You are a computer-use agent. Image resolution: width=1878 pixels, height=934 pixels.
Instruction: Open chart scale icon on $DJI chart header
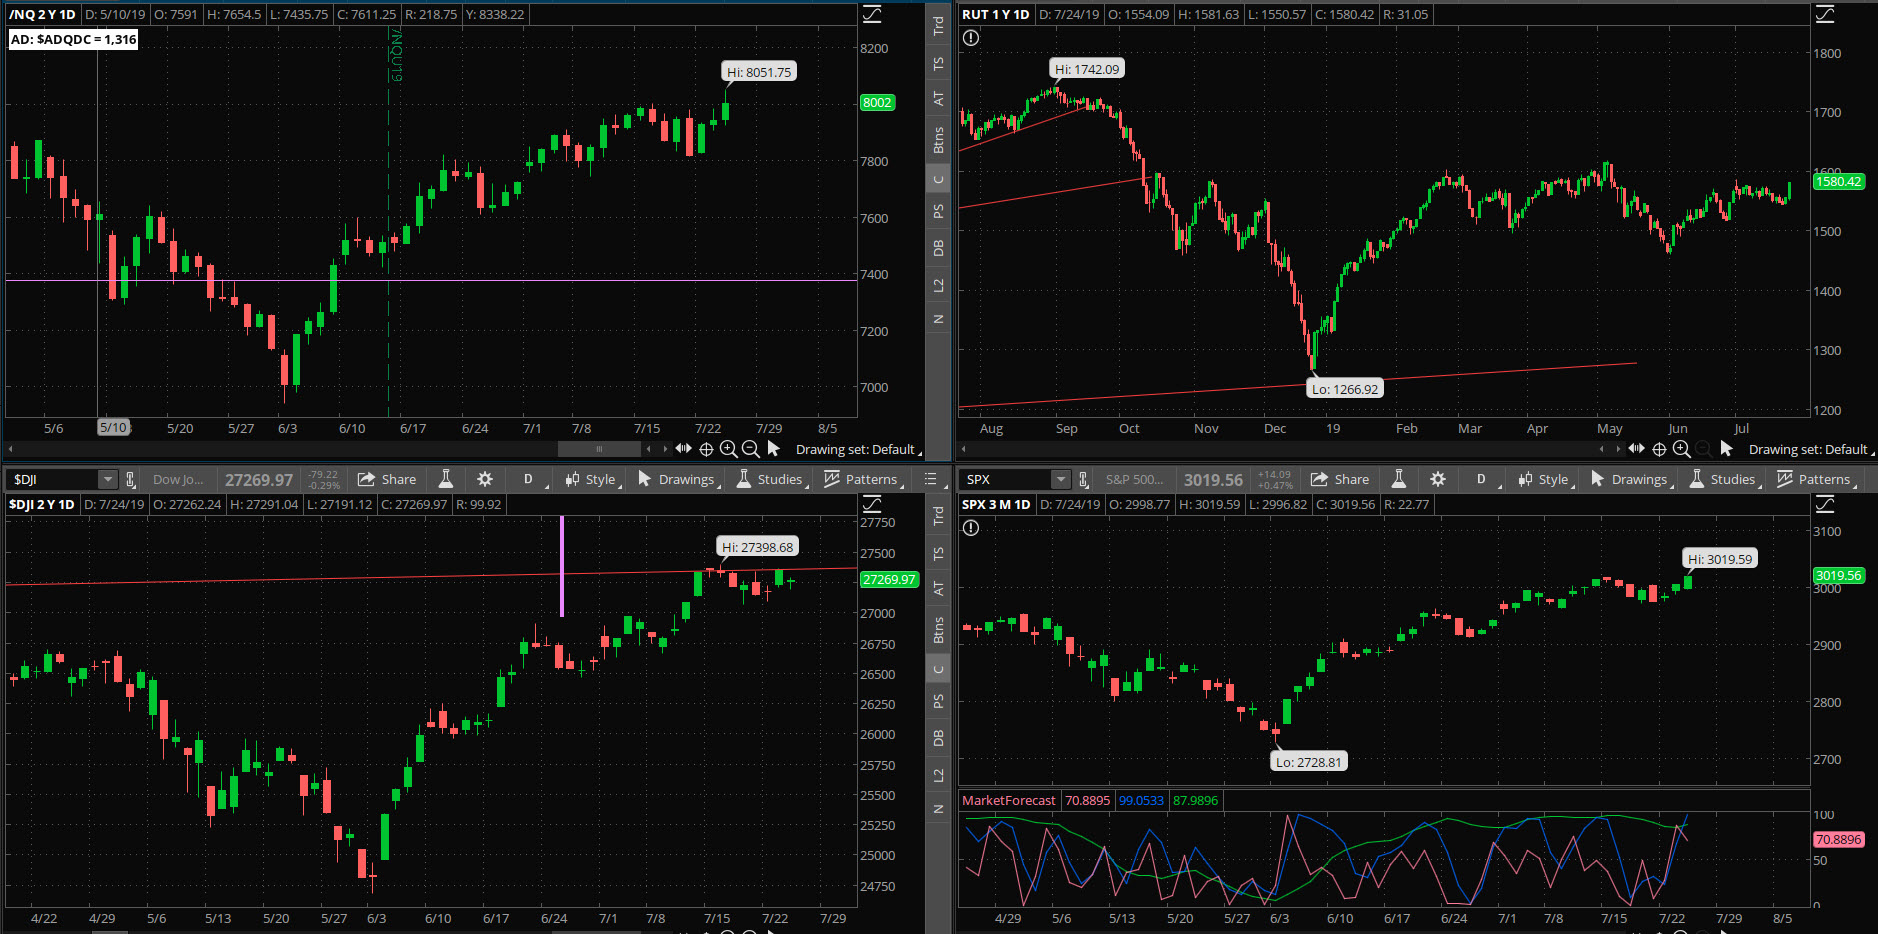click(872, 504)
